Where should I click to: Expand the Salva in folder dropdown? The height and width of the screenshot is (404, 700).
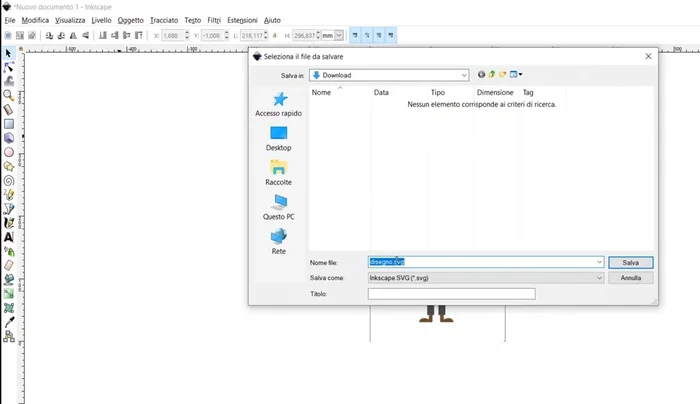(464, 75)
